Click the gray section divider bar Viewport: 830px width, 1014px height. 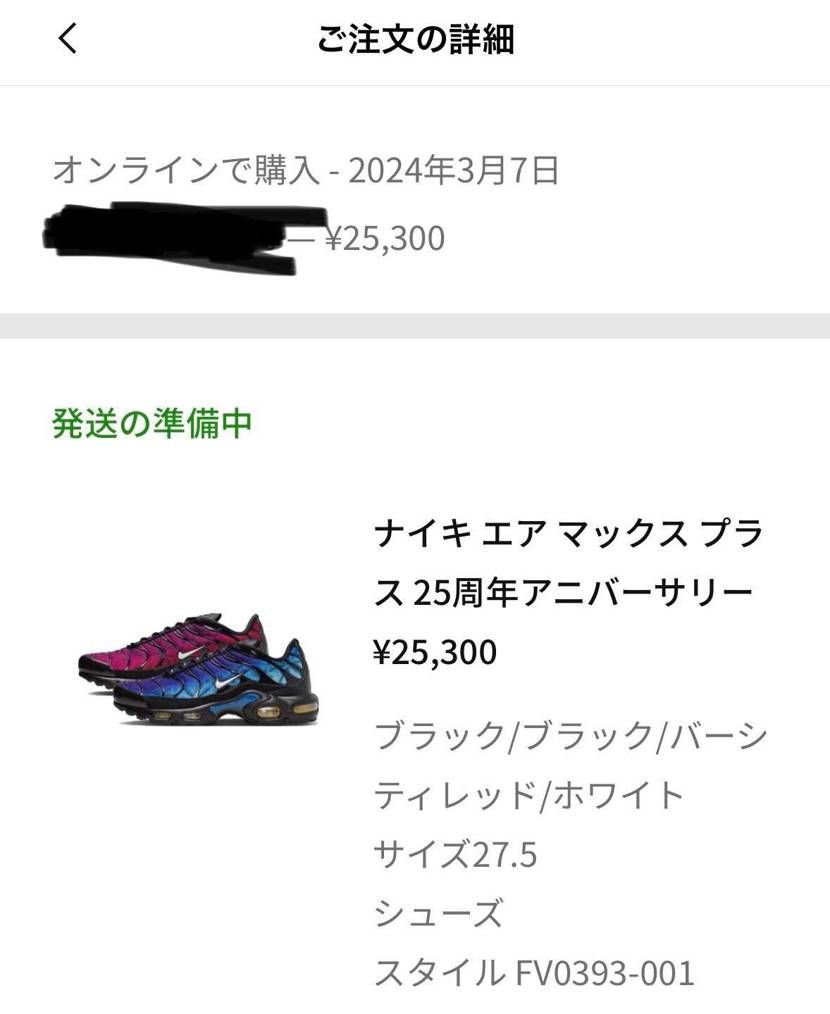click(x=415, y=326)
